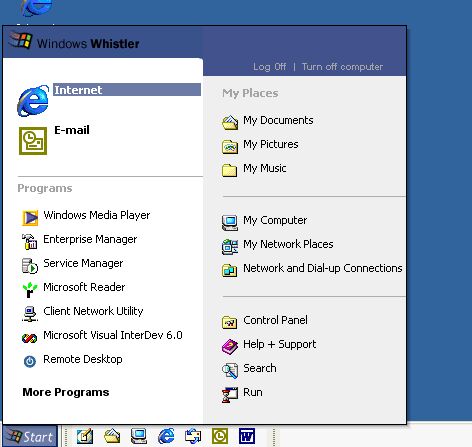Click the Search magnifier icon
This screenshot has width=472, height=447.
coord(230,370)
